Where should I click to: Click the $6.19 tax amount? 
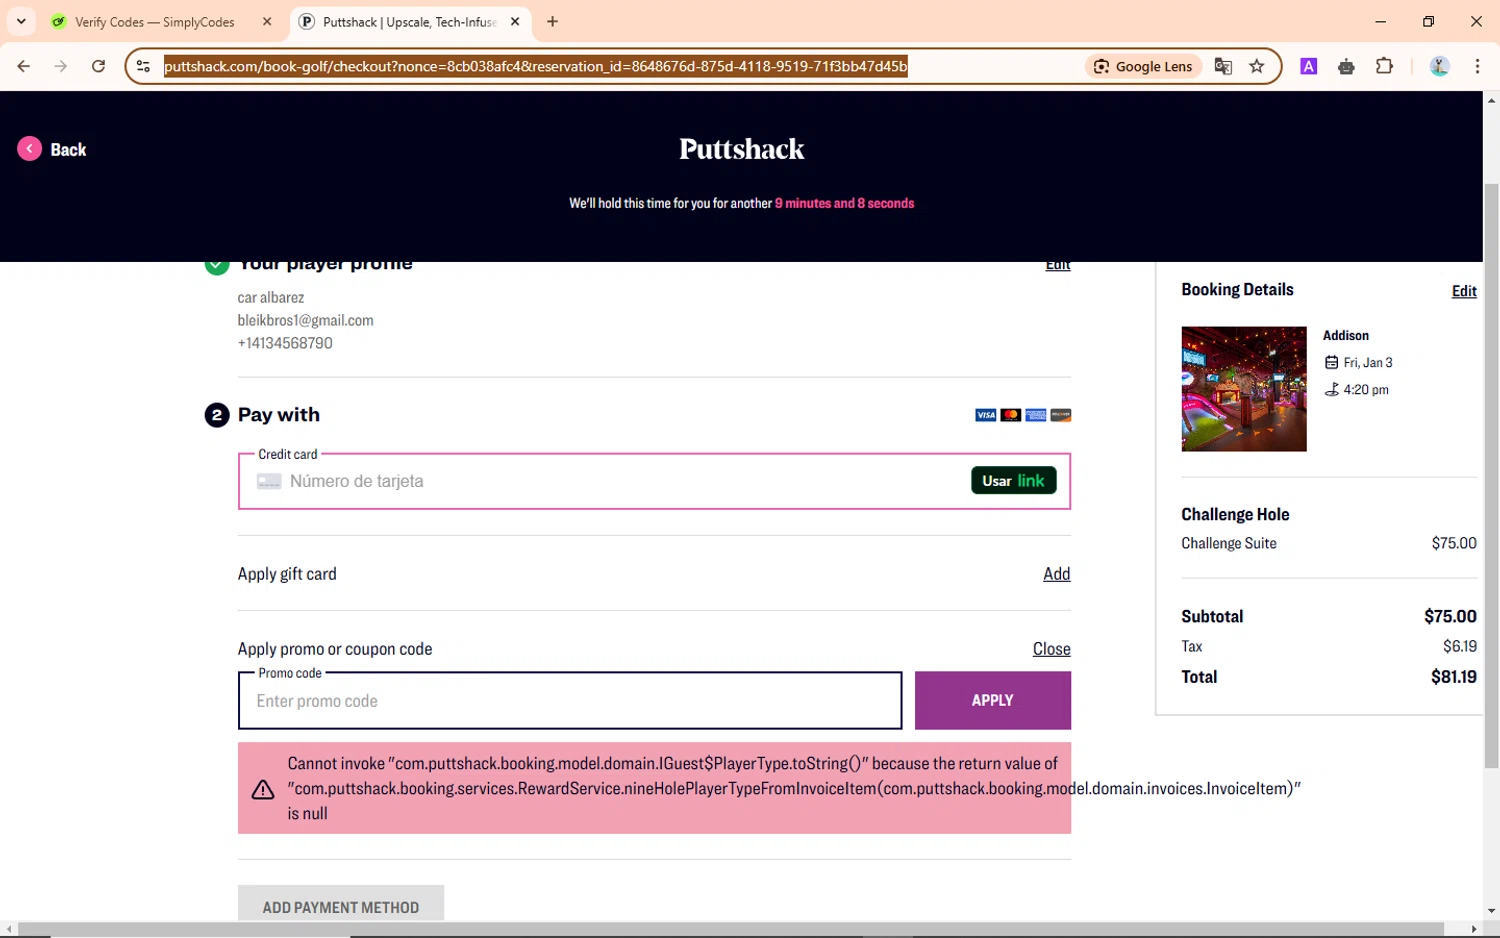click(x=1459, y=646)
